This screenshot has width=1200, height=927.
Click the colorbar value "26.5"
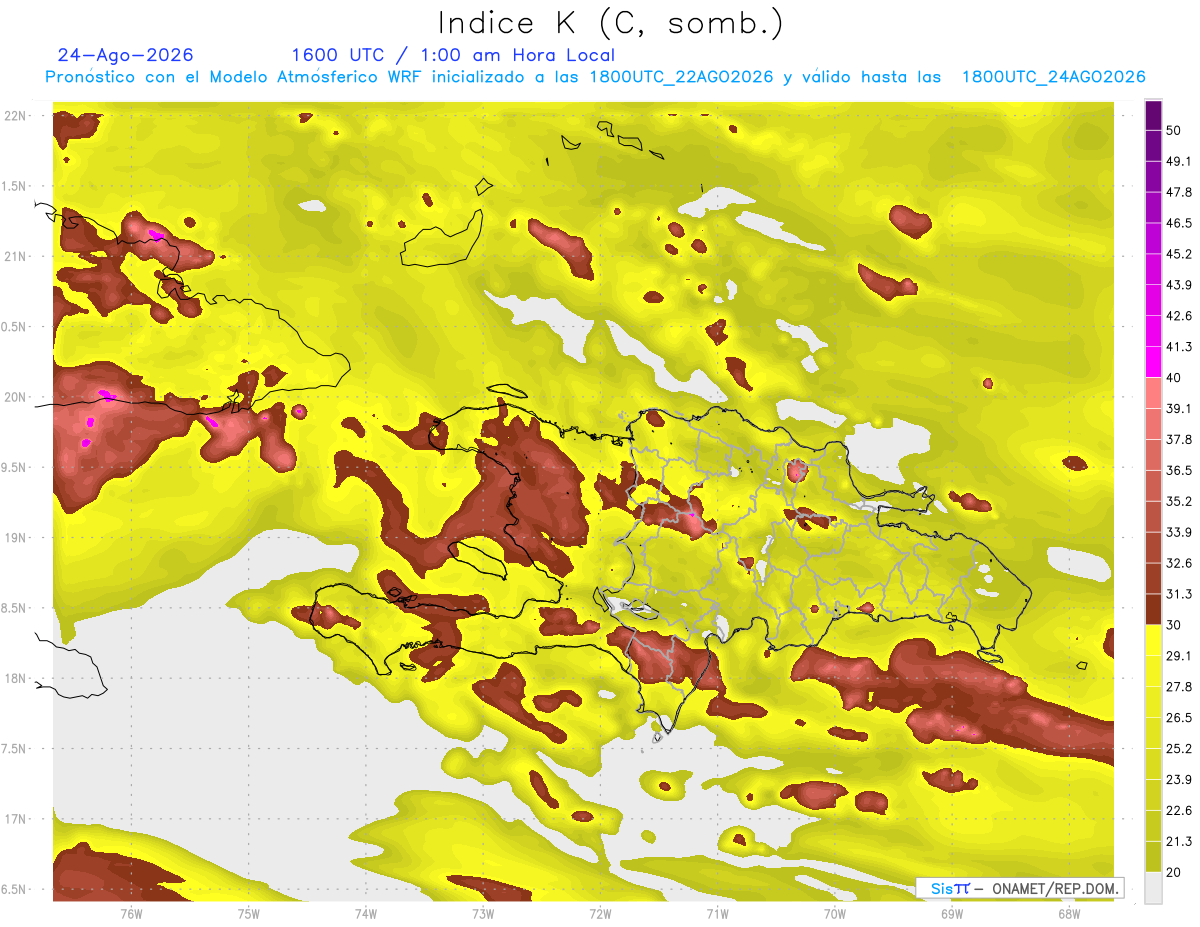tap(1178, 718)
